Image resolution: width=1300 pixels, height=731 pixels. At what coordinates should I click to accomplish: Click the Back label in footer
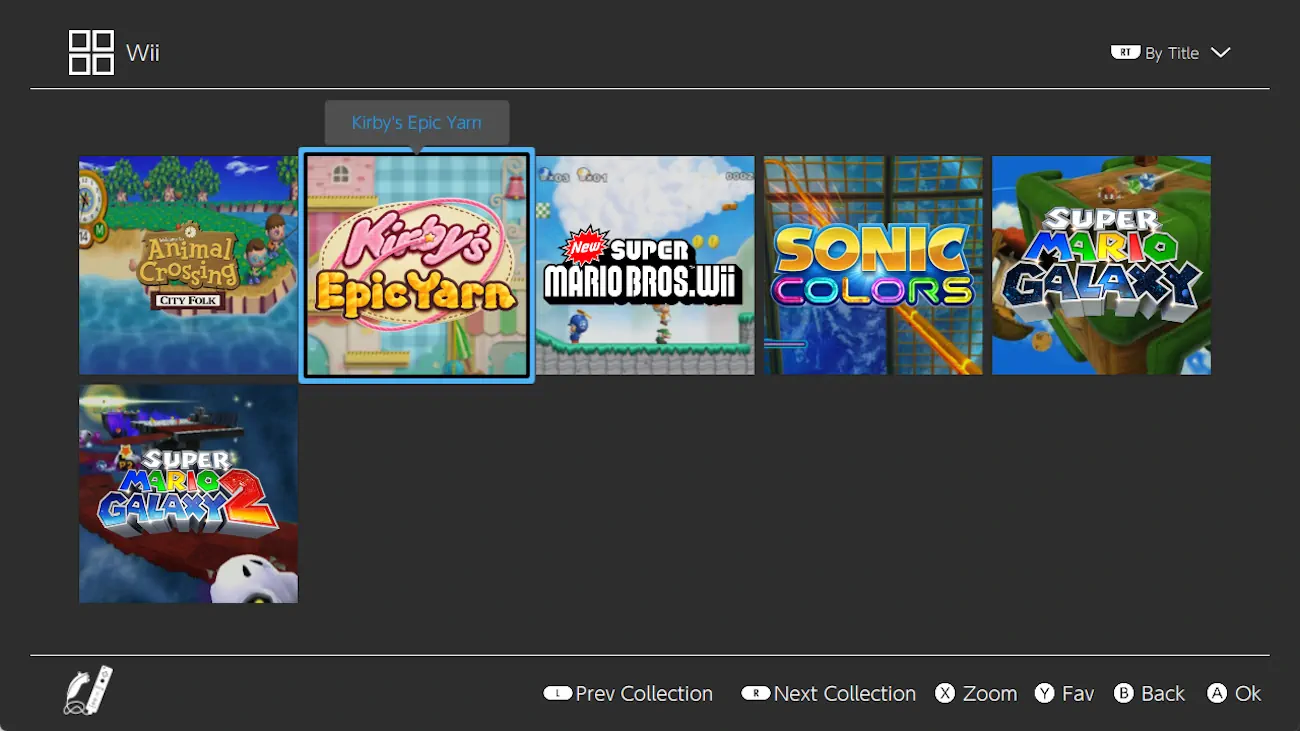[x=1163, y=694]
